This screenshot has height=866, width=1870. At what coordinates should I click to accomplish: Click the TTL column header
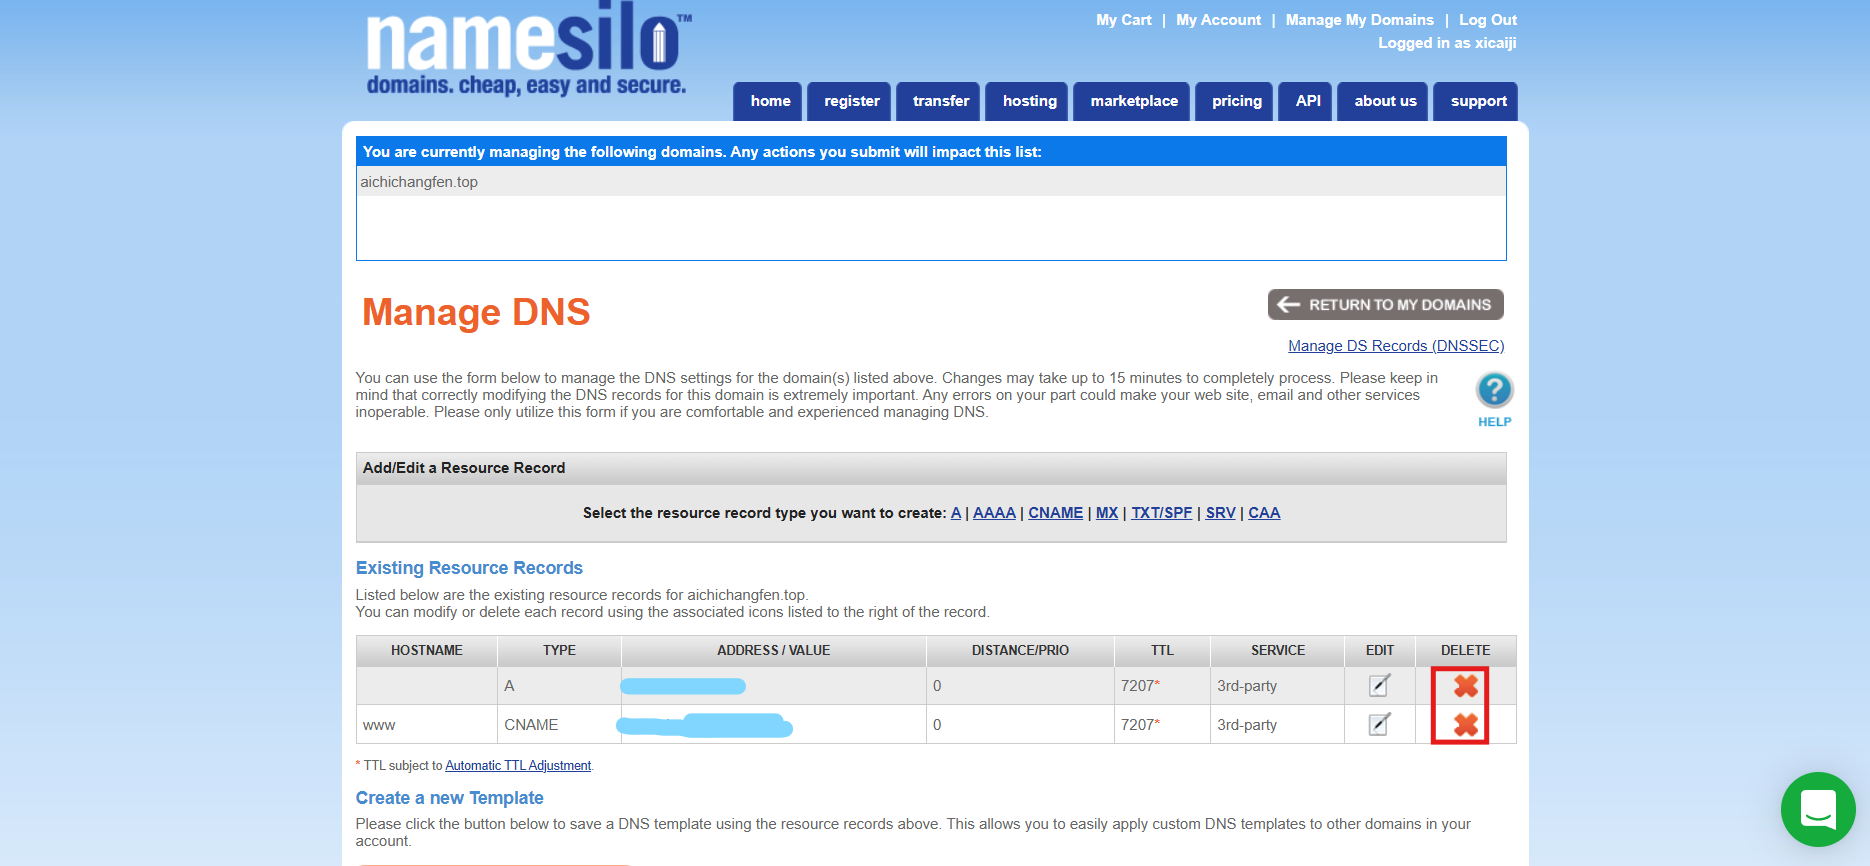tap(1162, 651)
